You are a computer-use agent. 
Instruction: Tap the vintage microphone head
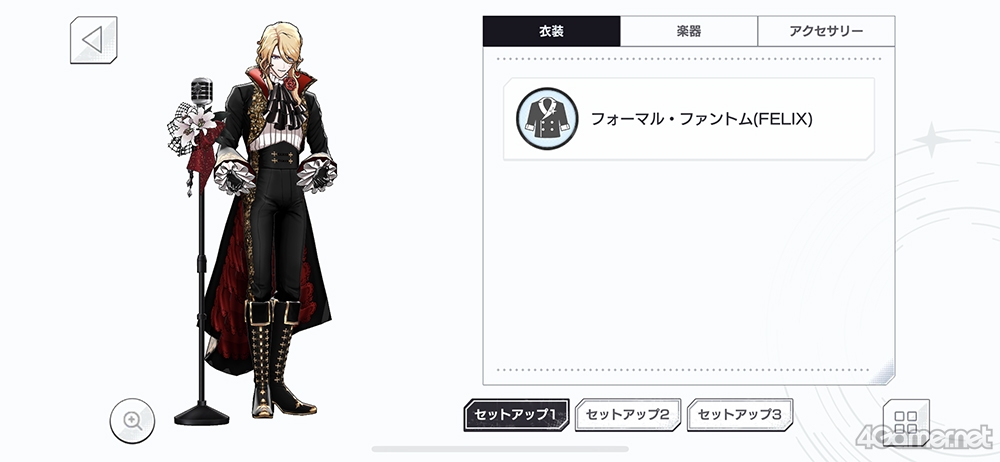202,91
